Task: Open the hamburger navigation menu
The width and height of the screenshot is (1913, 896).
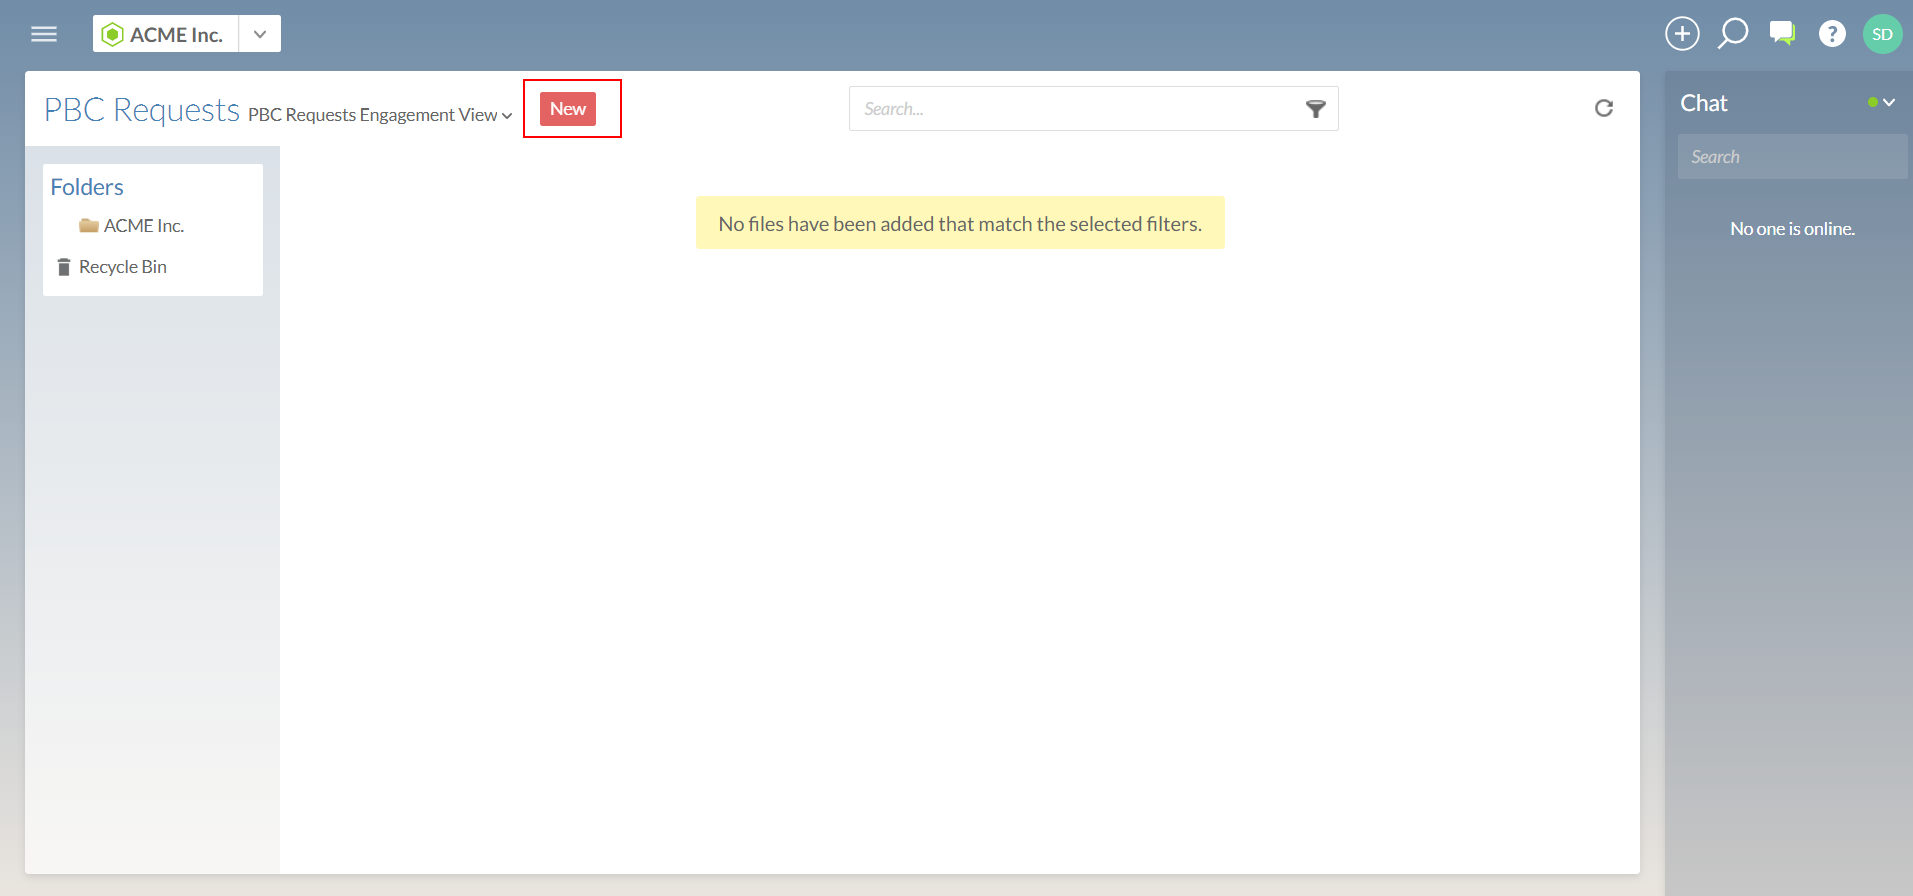Action: tap(44, 34)
